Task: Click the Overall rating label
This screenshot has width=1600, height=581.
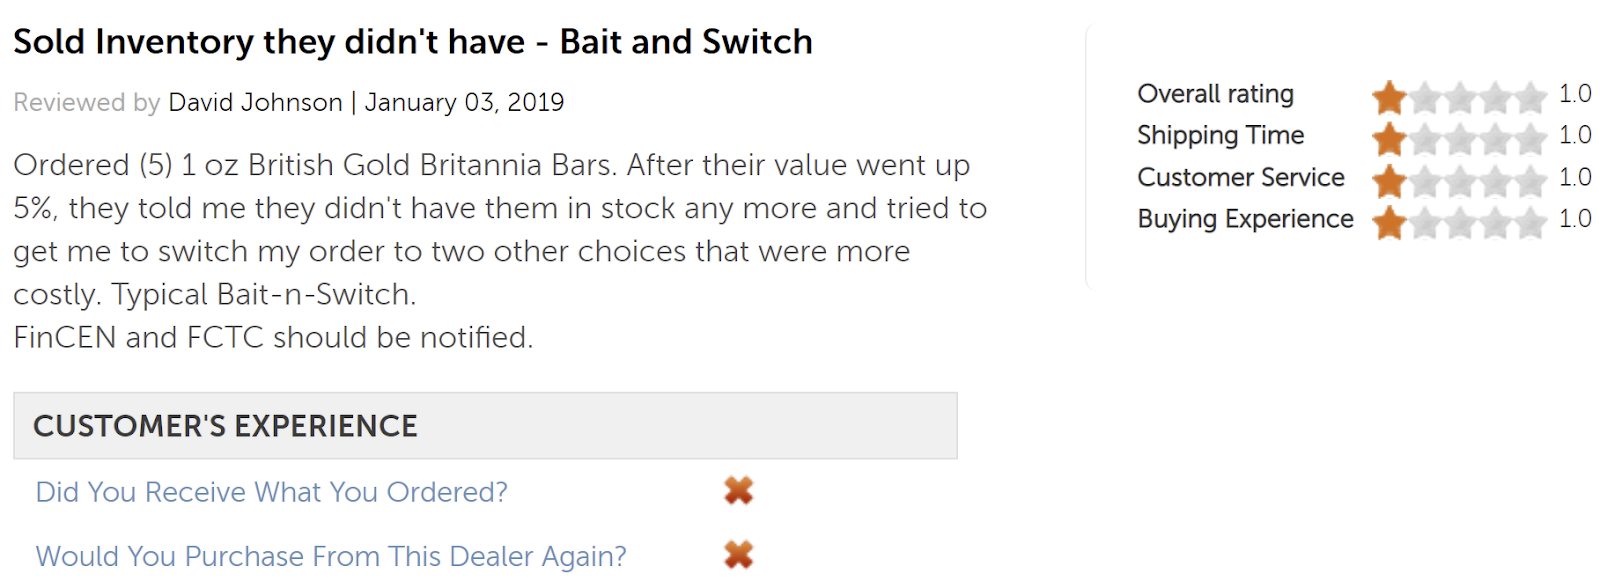Action: pyautogui.click(x=1215, y=94)
